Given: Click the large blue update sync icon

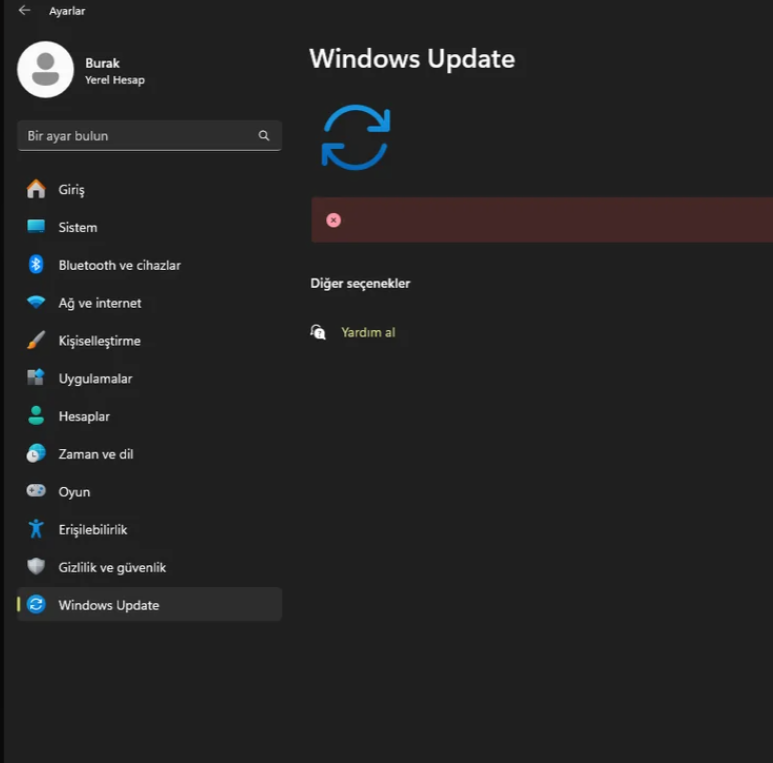Looking at the screenshot, I should click(x=356, y=137).
